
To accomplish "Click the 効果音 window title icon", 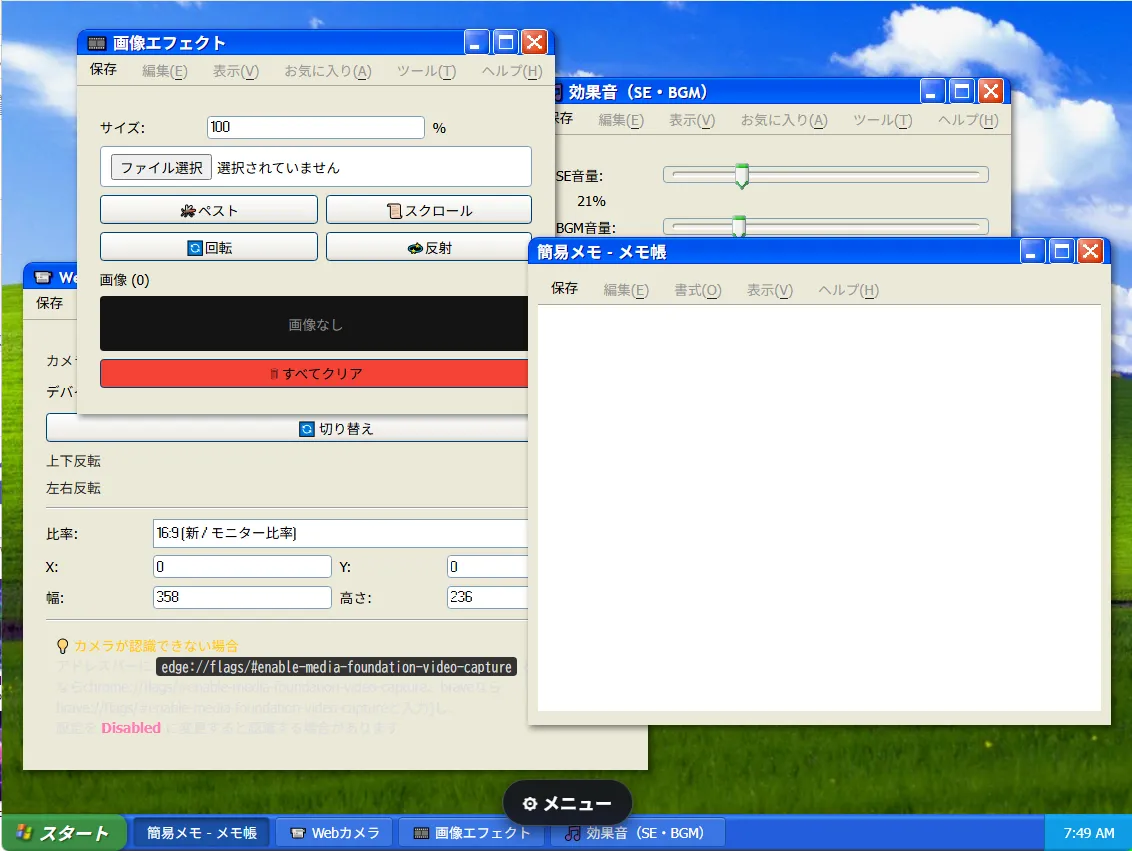I will (558, 92).
